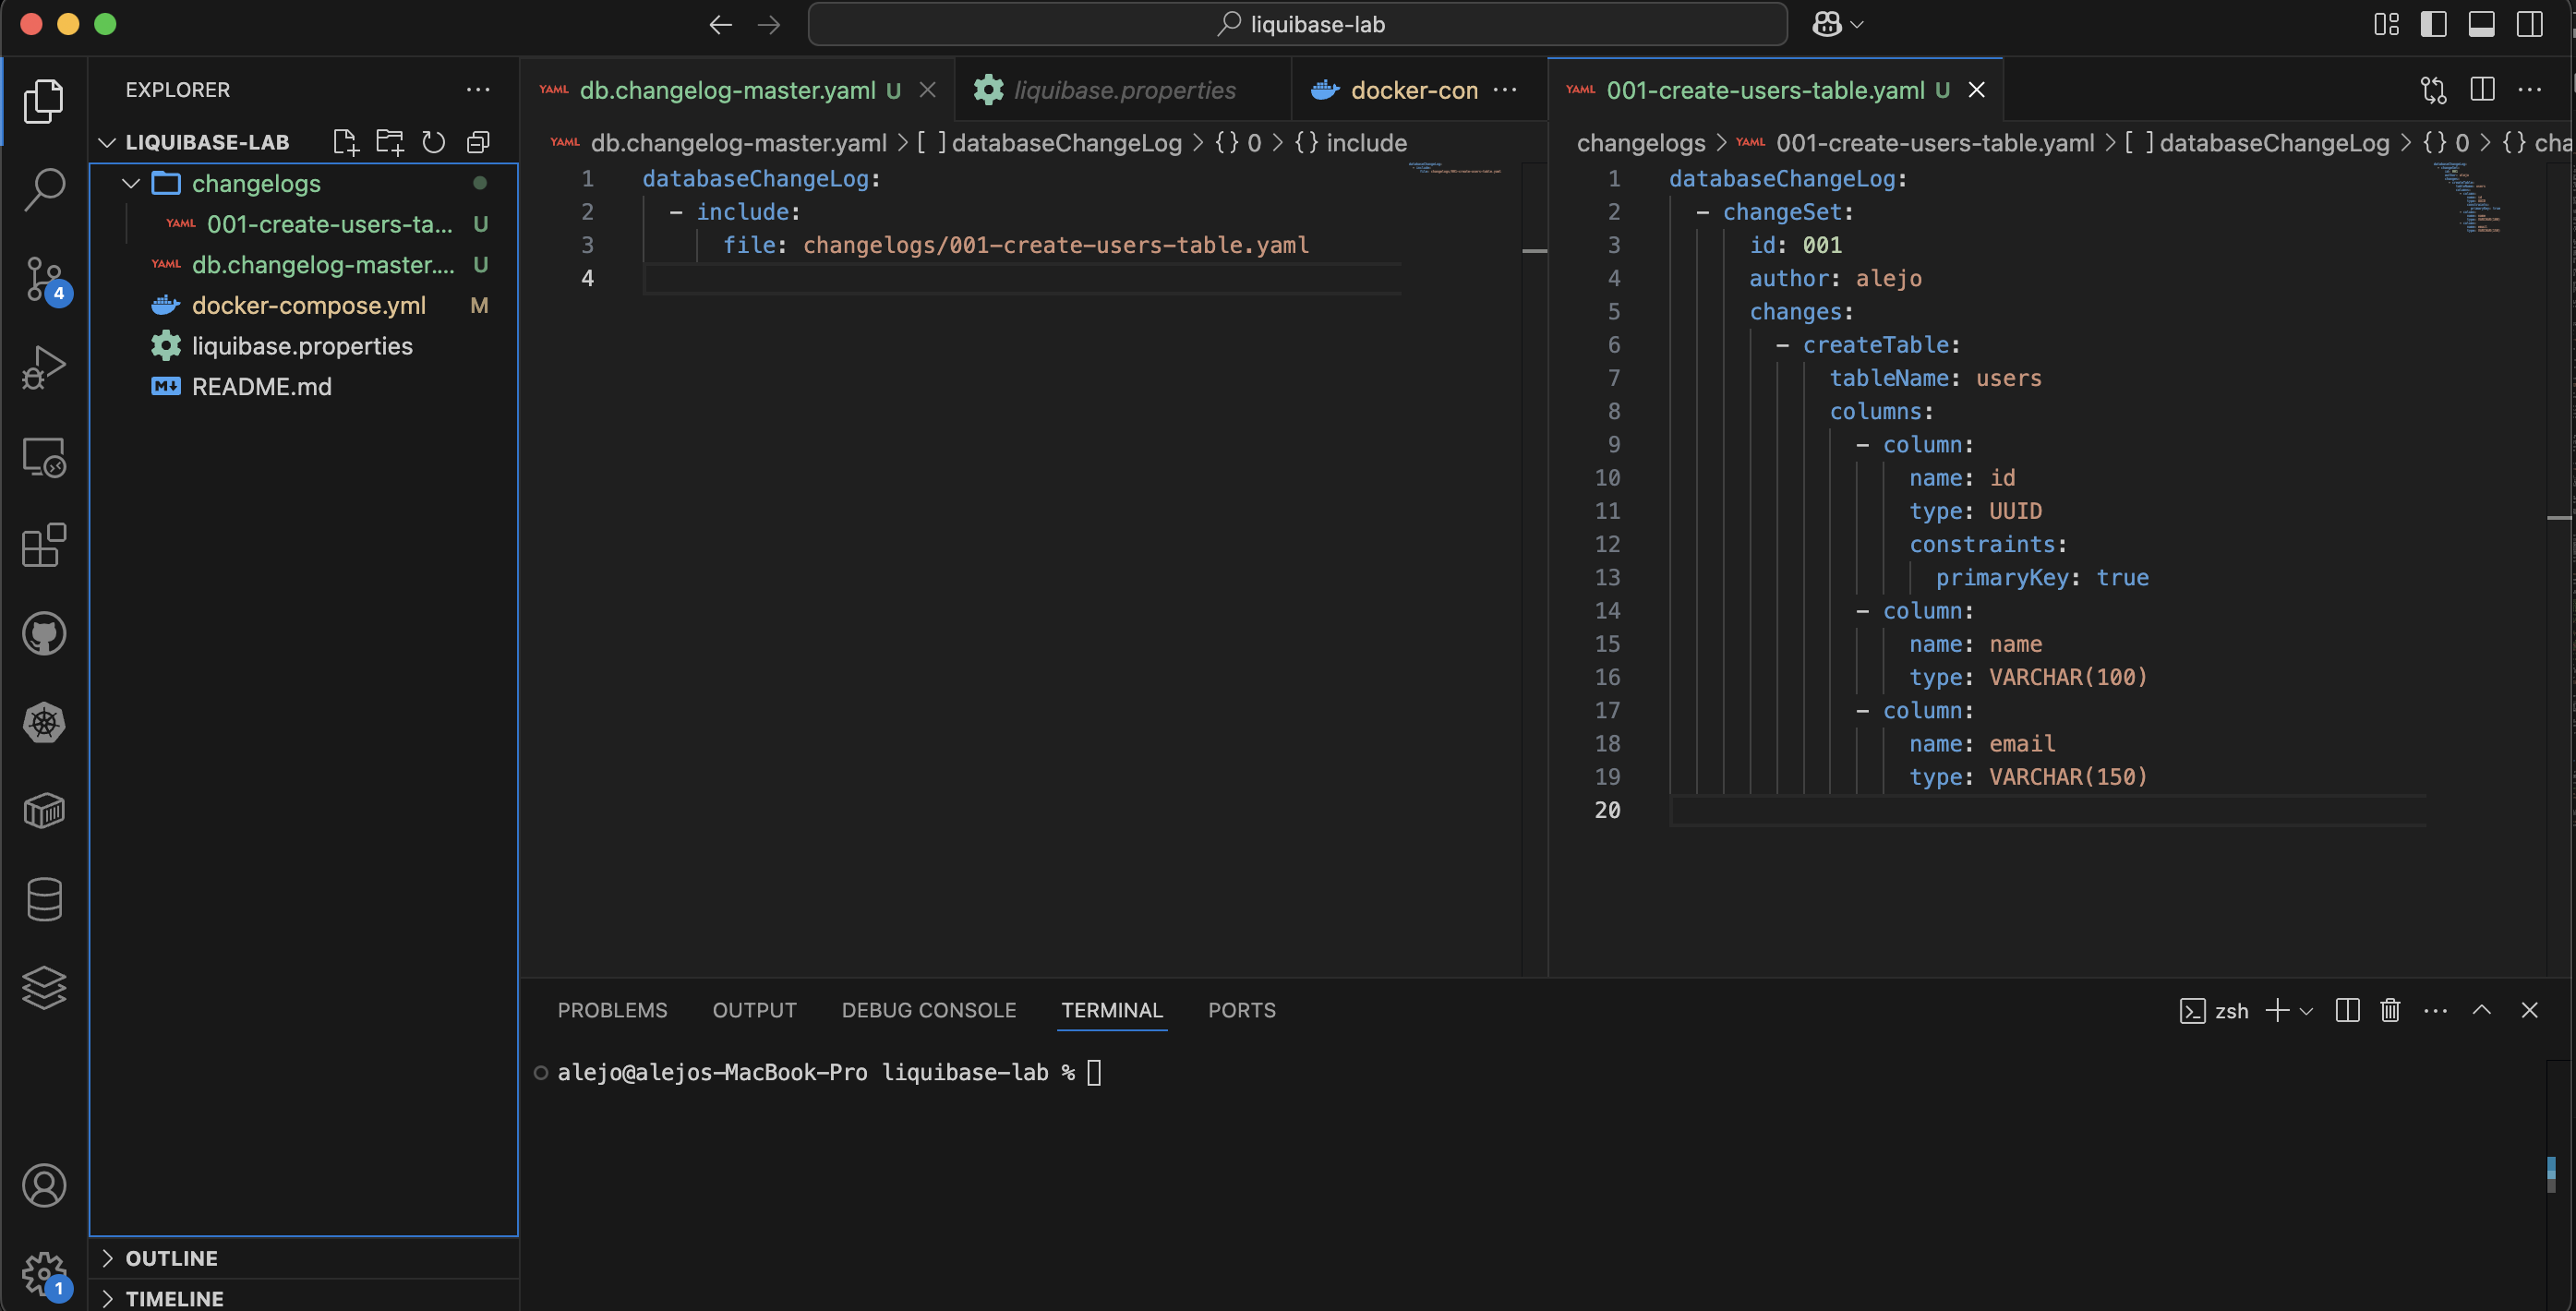
Task: Open Remote Explorer view
Action: coord(44,457)
